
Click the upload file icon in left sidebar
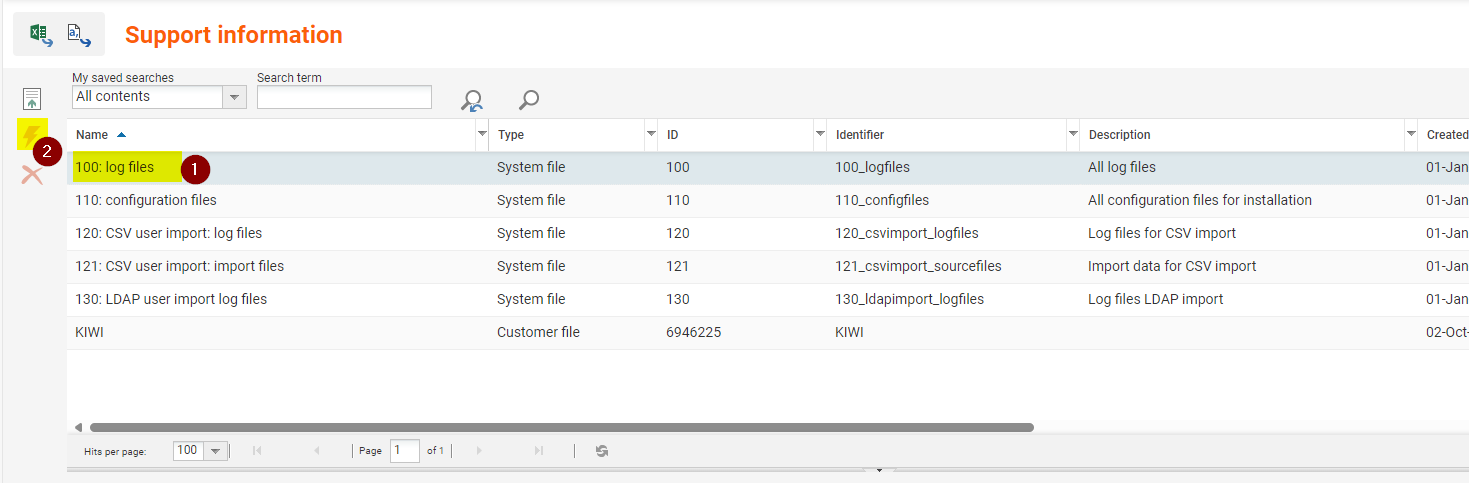pos(32,99)
